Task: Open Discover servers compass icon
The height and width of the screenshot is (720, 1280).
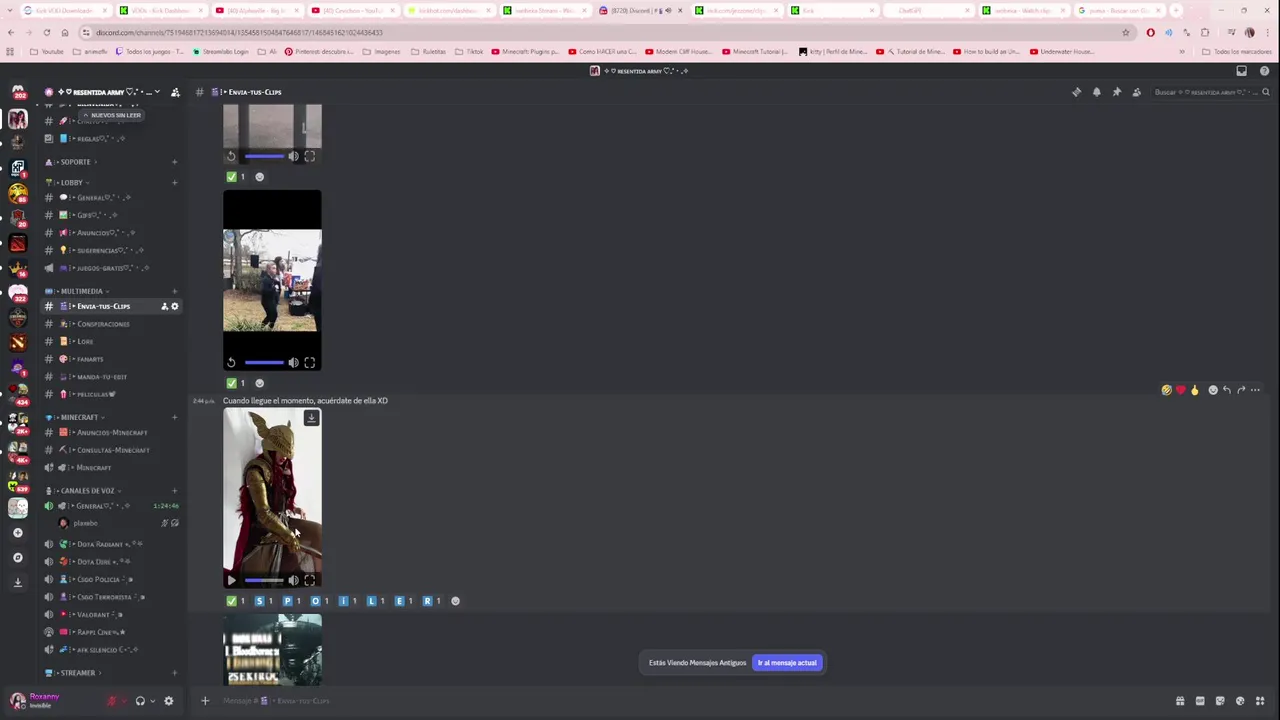Action: 17,558
